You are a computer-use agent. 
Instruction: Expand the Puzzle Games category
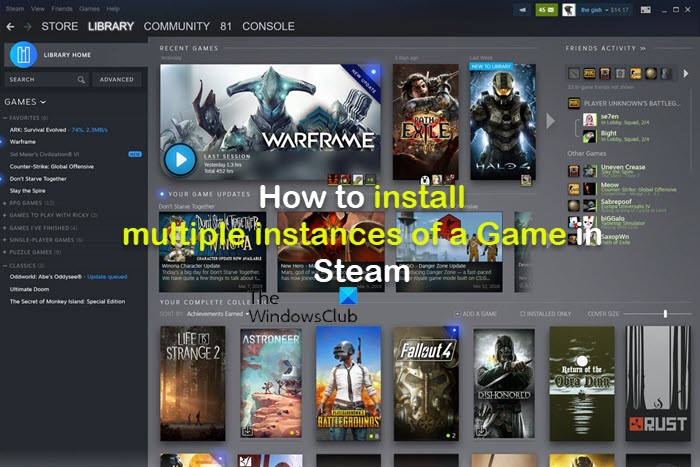point(5,252)
